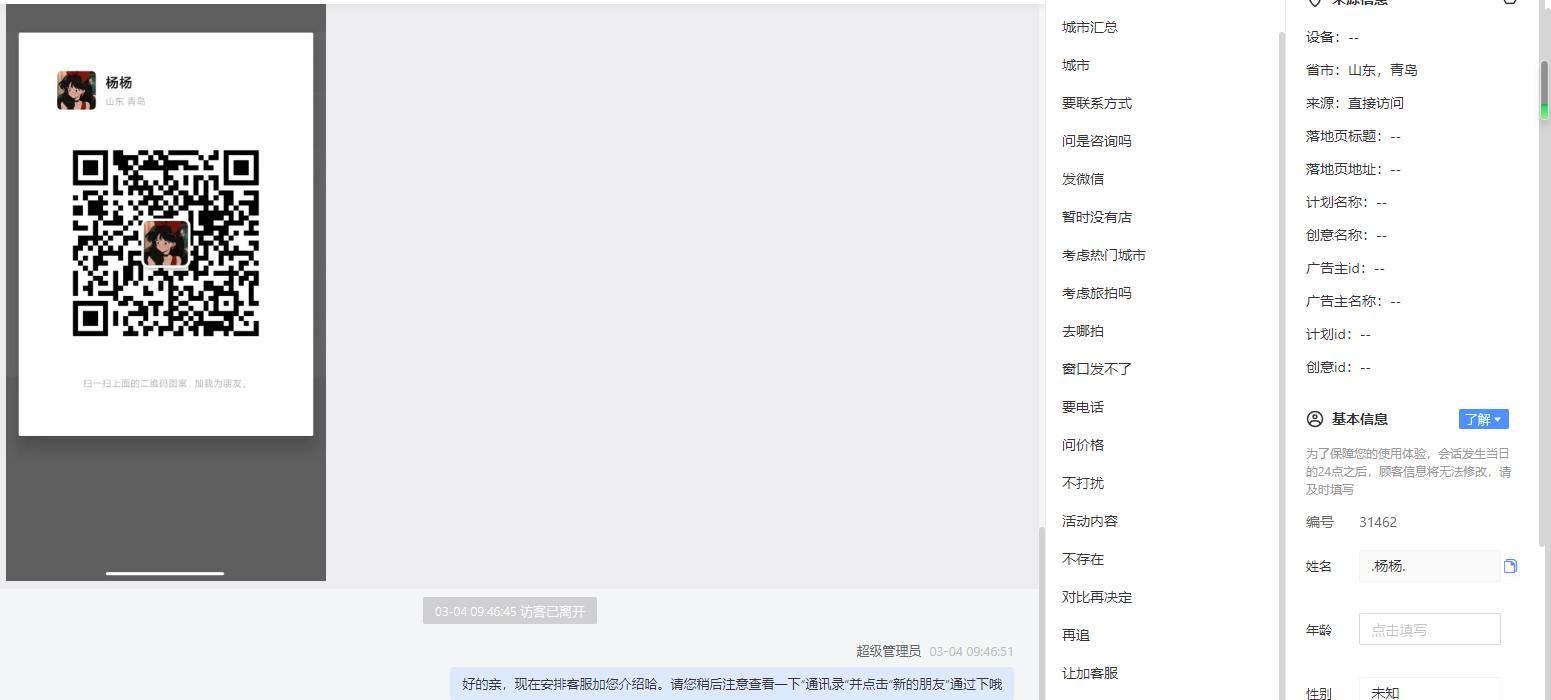This screenshot has height=700, width=1551.
Task: Select quick reply 再追
Action: pos(1076,635)
